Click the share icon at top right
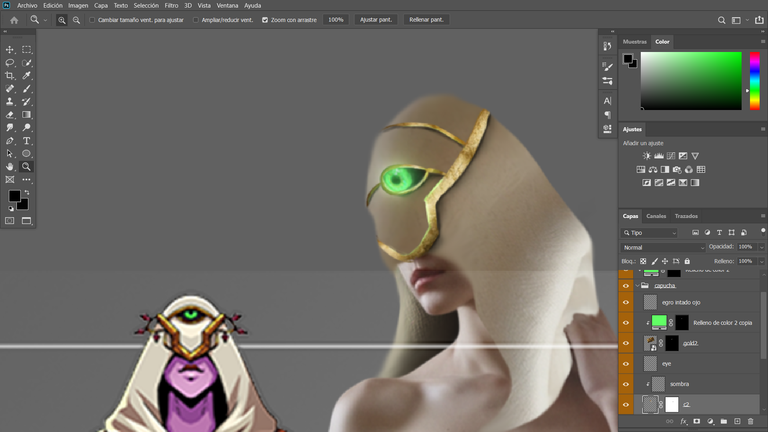This screenshot has height=432, width=768. 759,20
